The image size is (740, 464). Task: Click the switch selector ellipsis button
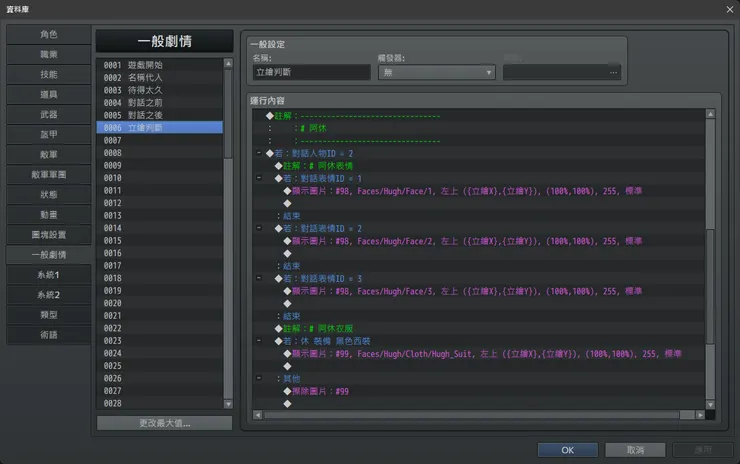613,72
